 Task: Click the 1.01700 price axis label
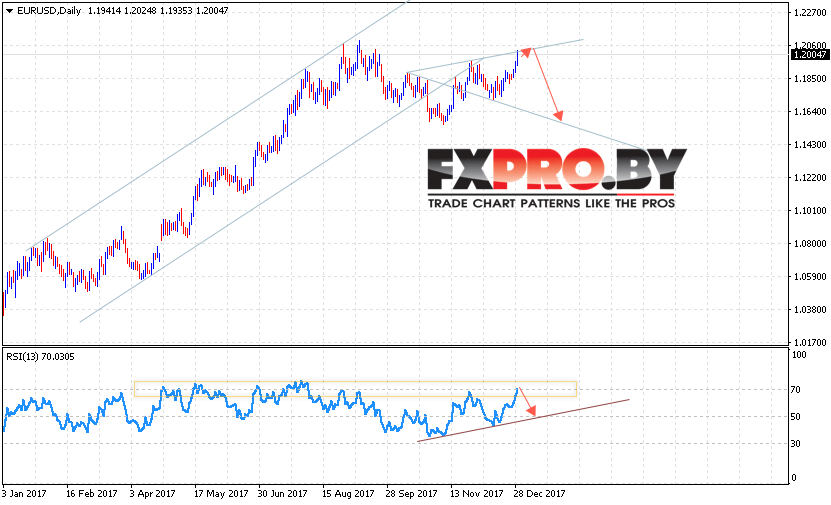click(810, 342)
